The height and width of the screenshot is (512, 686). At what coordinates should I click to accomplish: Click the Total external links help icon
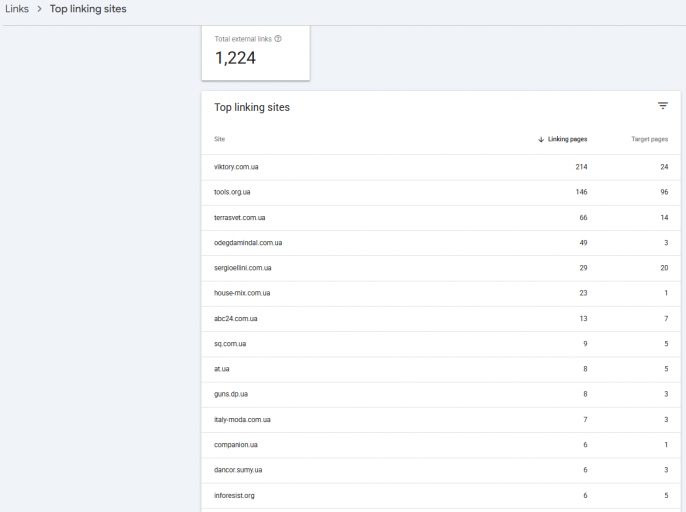coord(278,39)
